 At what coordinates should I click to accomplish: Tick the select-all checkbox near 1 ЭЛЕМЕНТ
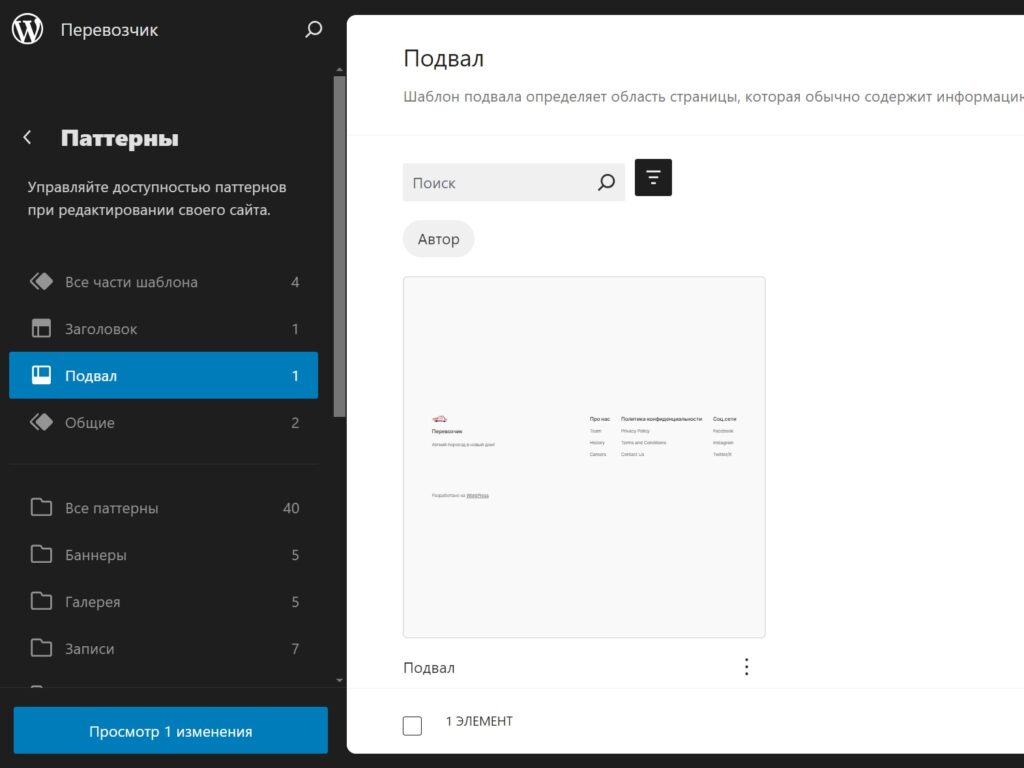(412, 725)
